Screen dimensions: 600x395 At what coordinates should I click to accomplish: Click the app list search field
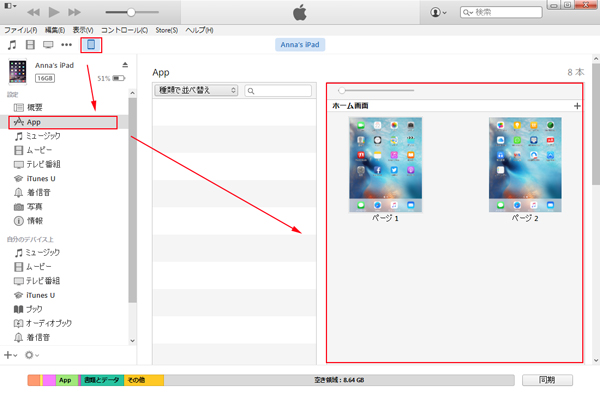point(278,91)
